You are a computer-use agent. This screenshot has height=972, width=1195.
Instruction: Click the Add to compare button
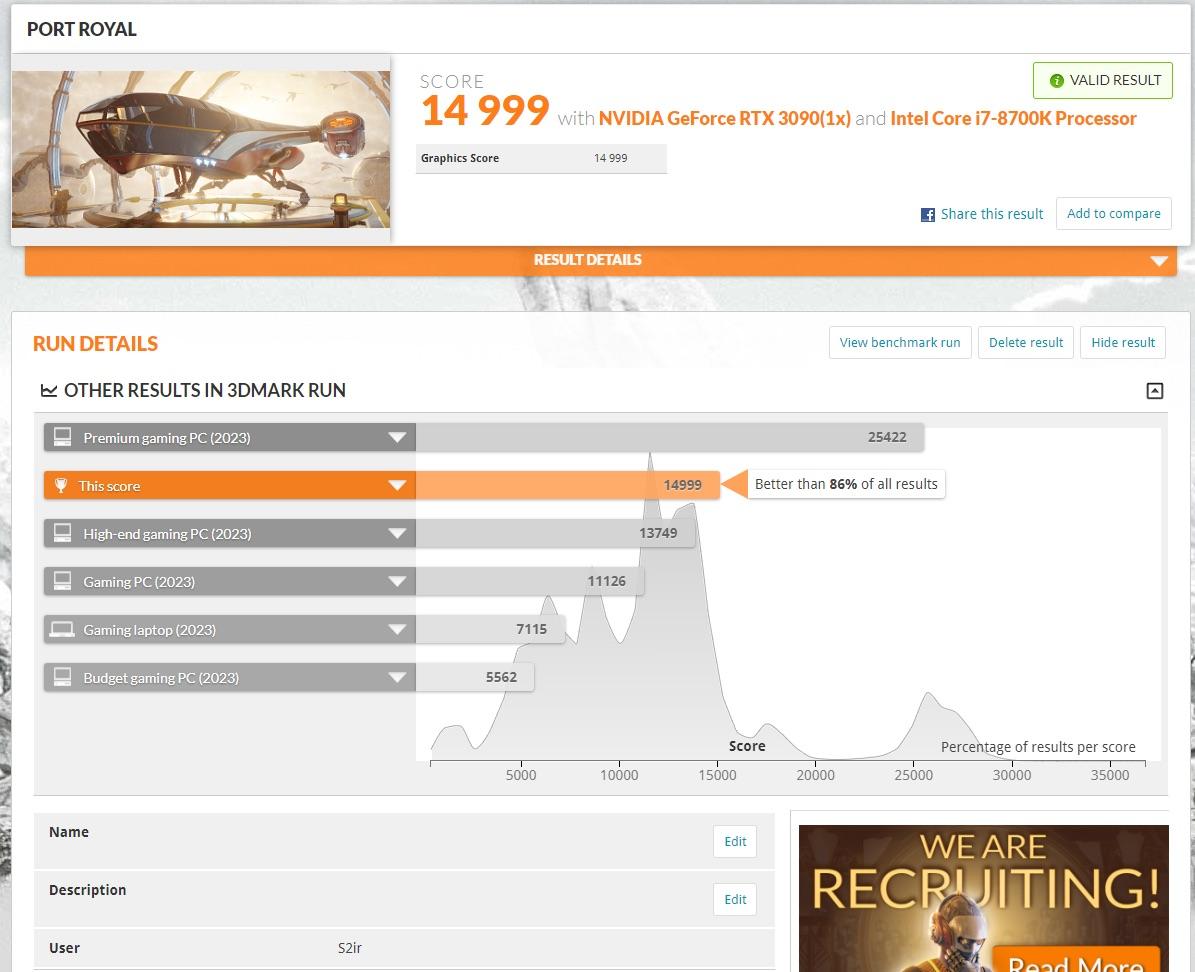click(1113, 213)
